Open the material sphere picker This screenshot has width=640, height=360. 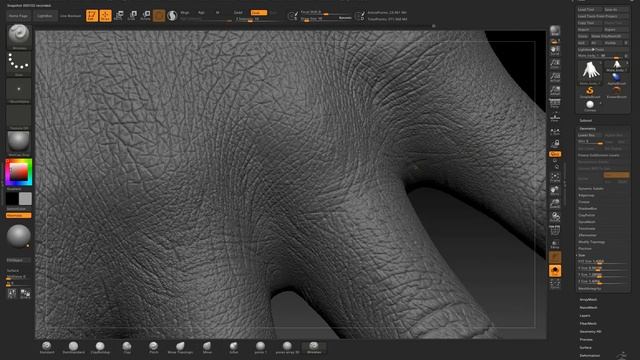coord(18,143)
